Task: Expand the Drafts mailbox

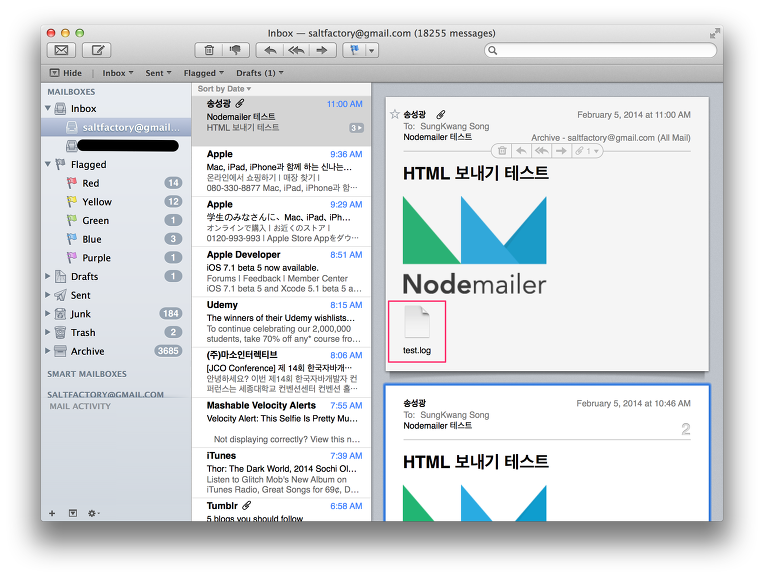Action: tap(48, 276)
